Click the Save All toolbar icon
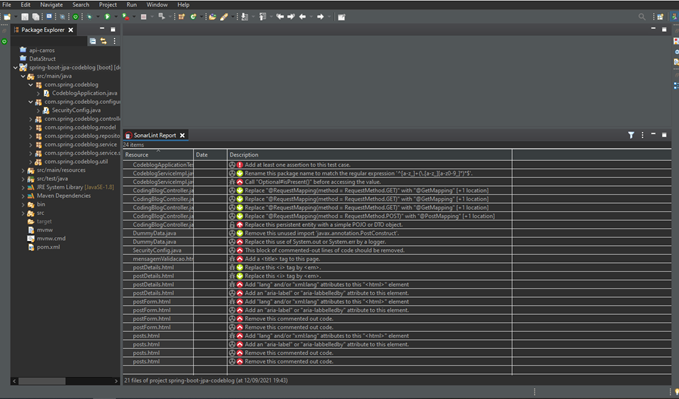This screenshot has width=679, height=399. click(x=36, y=17)
